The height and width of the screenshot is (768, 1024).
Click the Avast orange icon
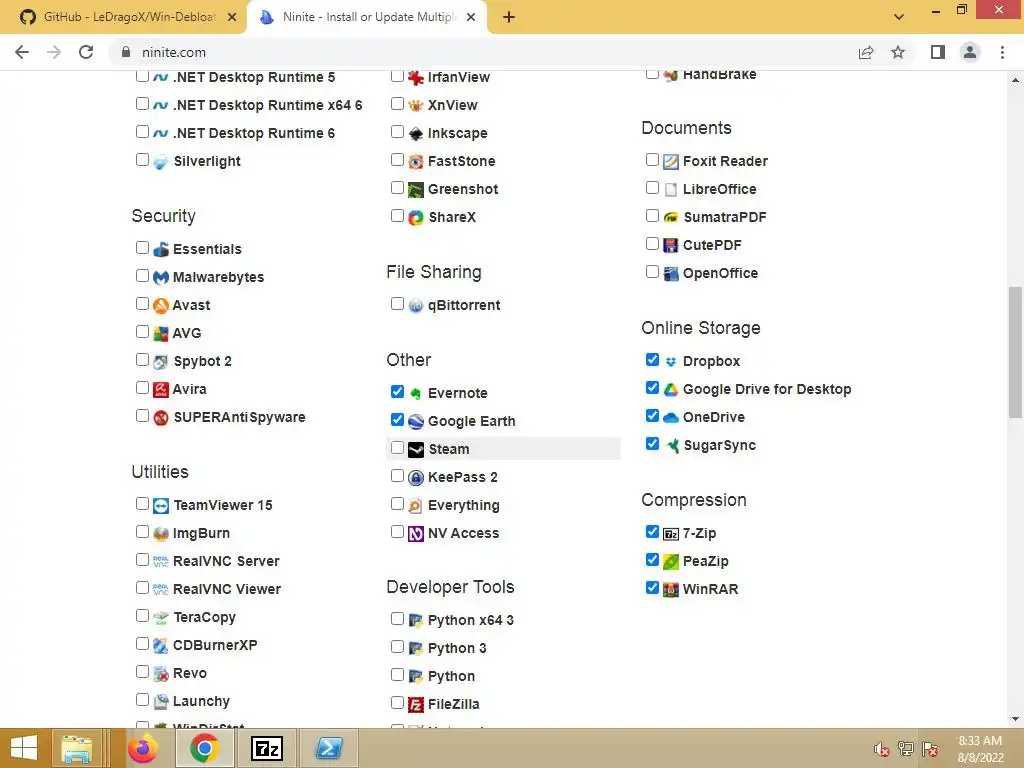pyautogui.click(x=161, y=306)
